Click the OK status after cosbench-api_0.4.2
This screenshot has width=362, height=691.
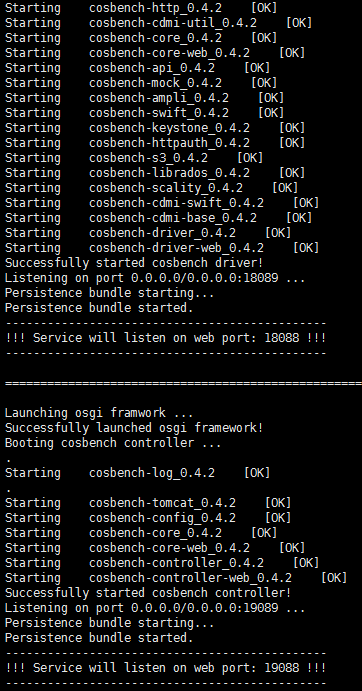pos(257,68)
